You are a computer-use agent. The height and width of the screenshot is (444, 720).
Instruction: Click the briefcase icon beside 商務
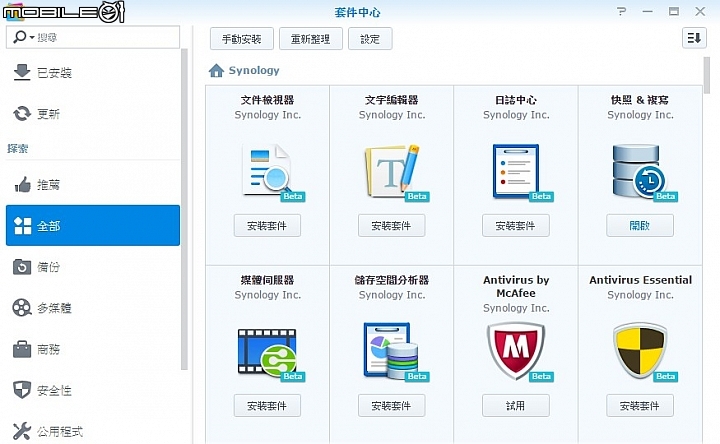point(22,349)
